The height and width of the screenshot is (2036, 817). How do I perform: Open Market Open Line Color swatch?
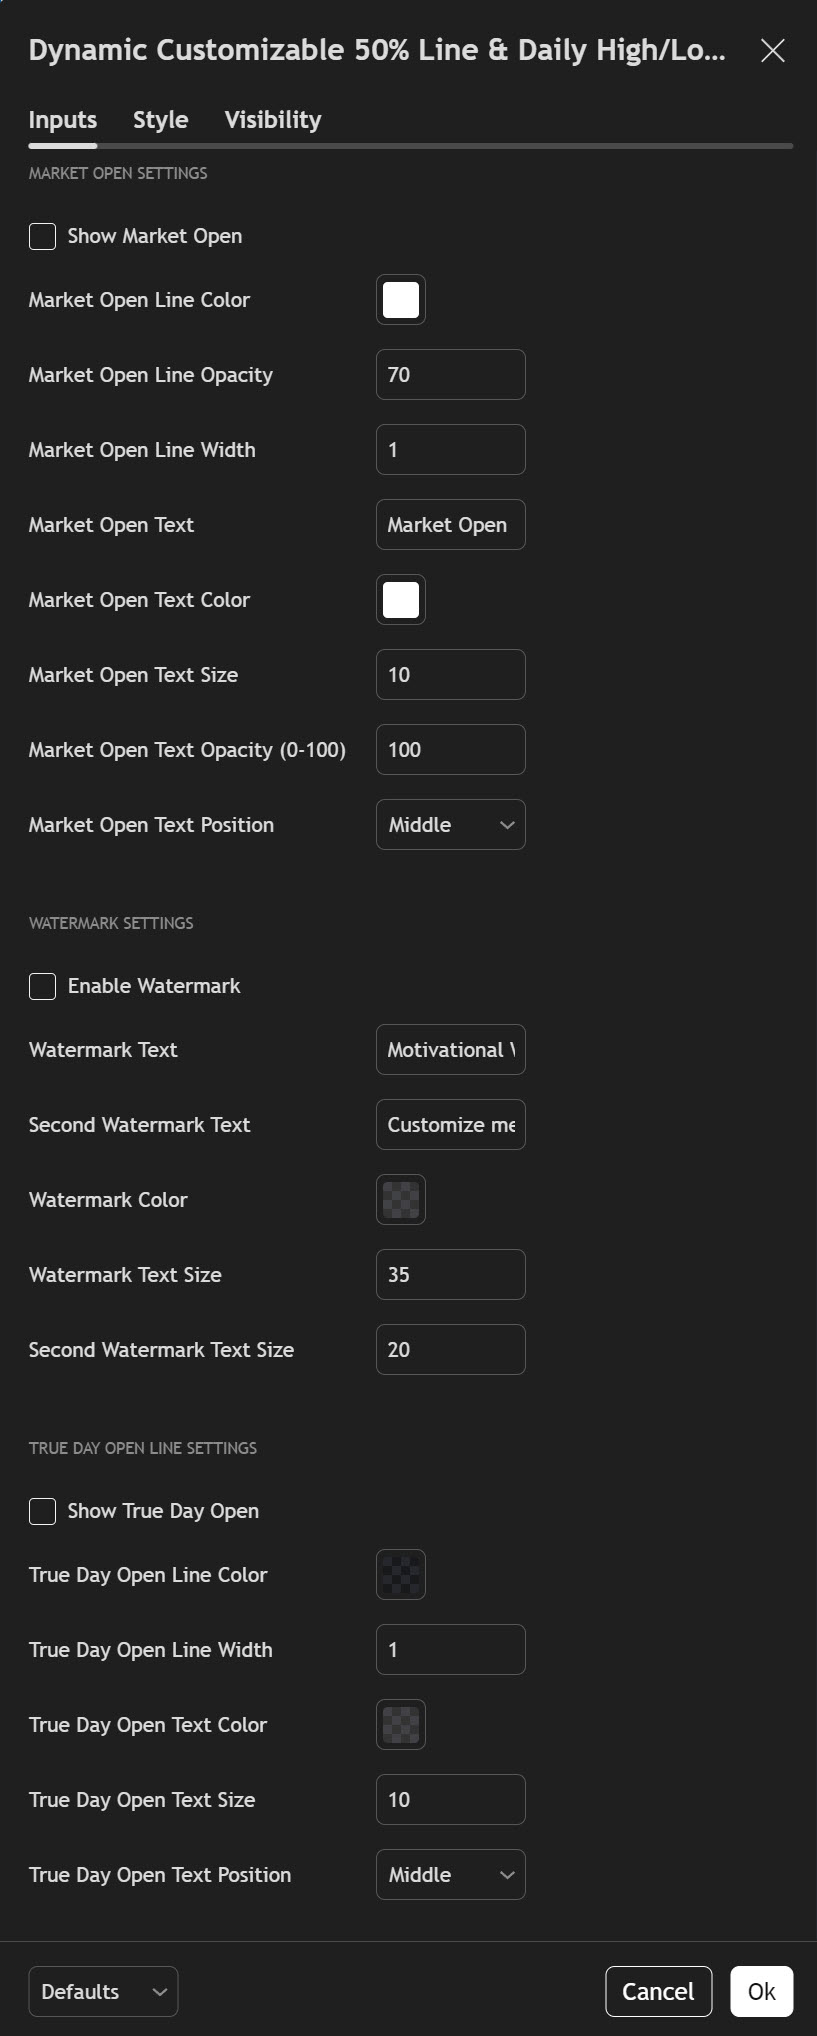pyautogui.click(x=401, y=300)
